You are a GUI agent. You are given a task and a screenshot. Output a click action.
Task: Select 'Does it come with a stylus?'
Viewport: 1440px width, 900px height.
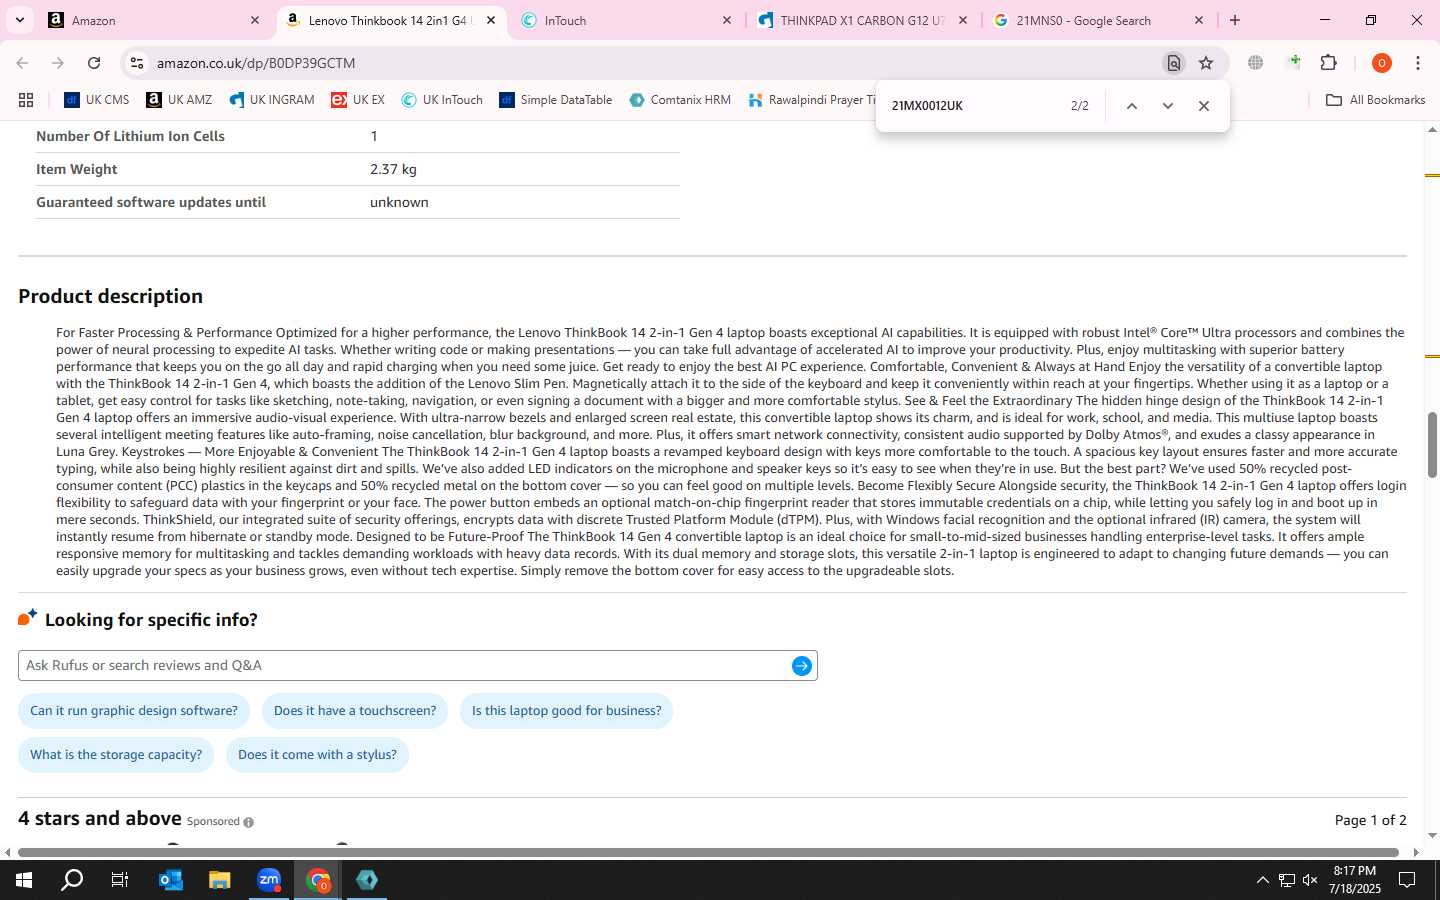[x=317, y=755]
